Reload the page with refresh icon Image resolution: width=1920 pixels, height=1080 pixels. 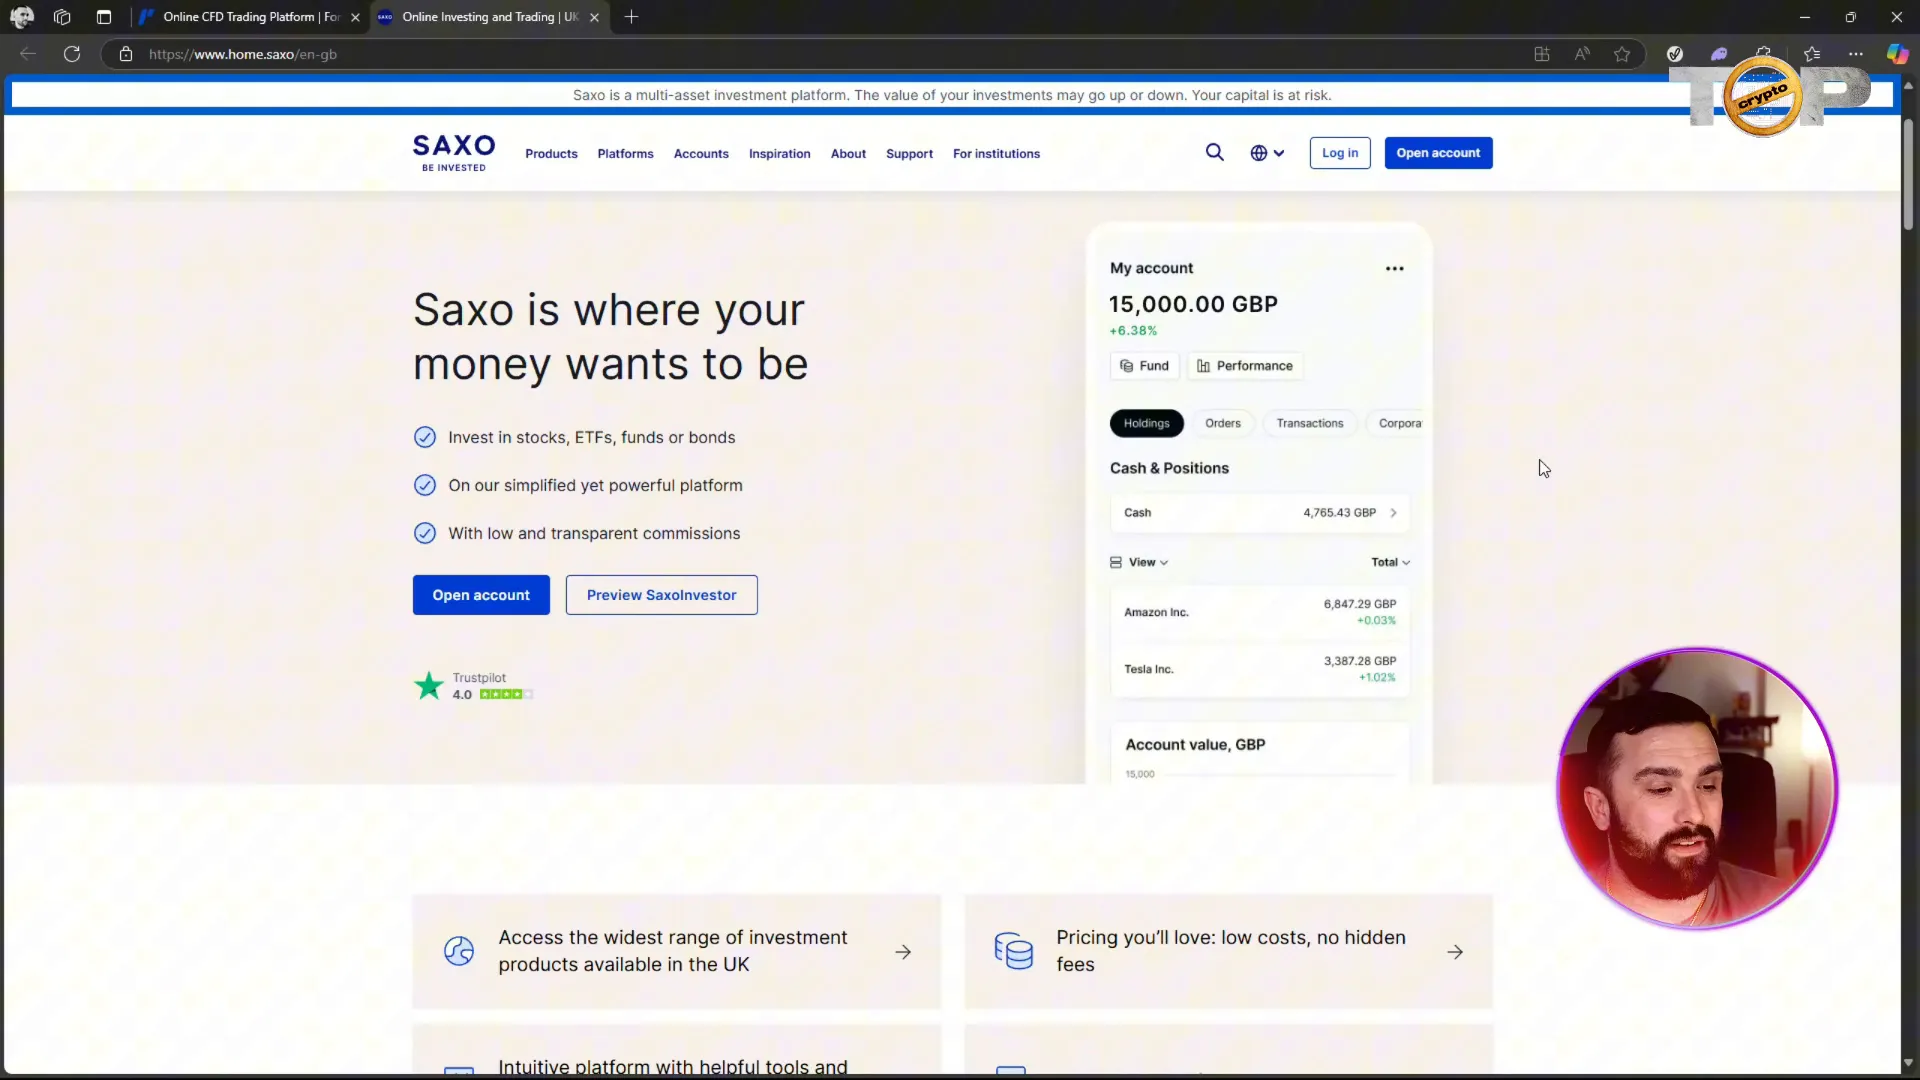coord(72,54)
